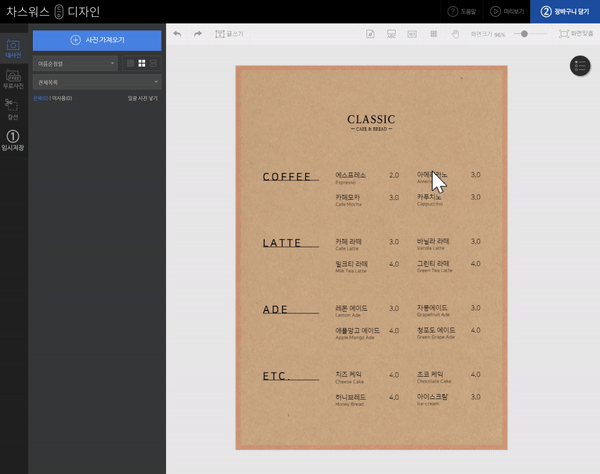Select the 바닐라 라떼 Vanilla Latte item
Image resolution: width=600 pixels, height=474 pixels.
pos(433,244)
